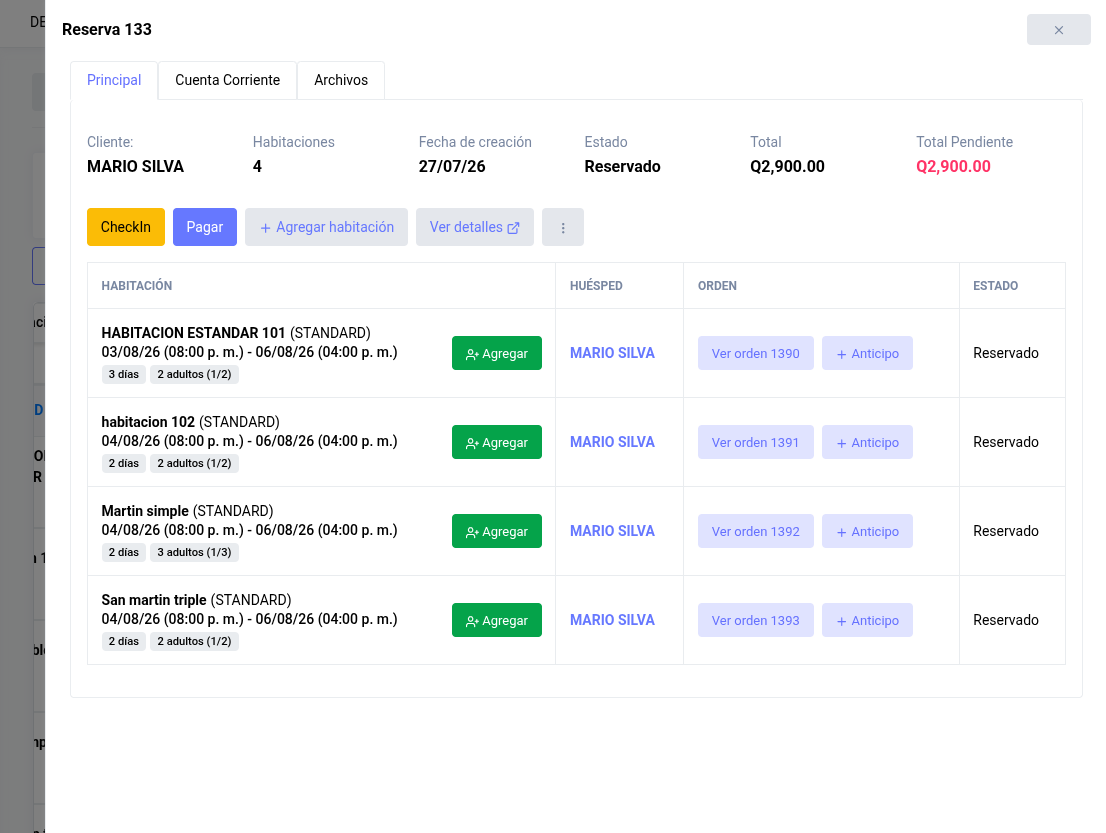
Task: Click Agregar habitación button
Action: [x=326, y=227]
